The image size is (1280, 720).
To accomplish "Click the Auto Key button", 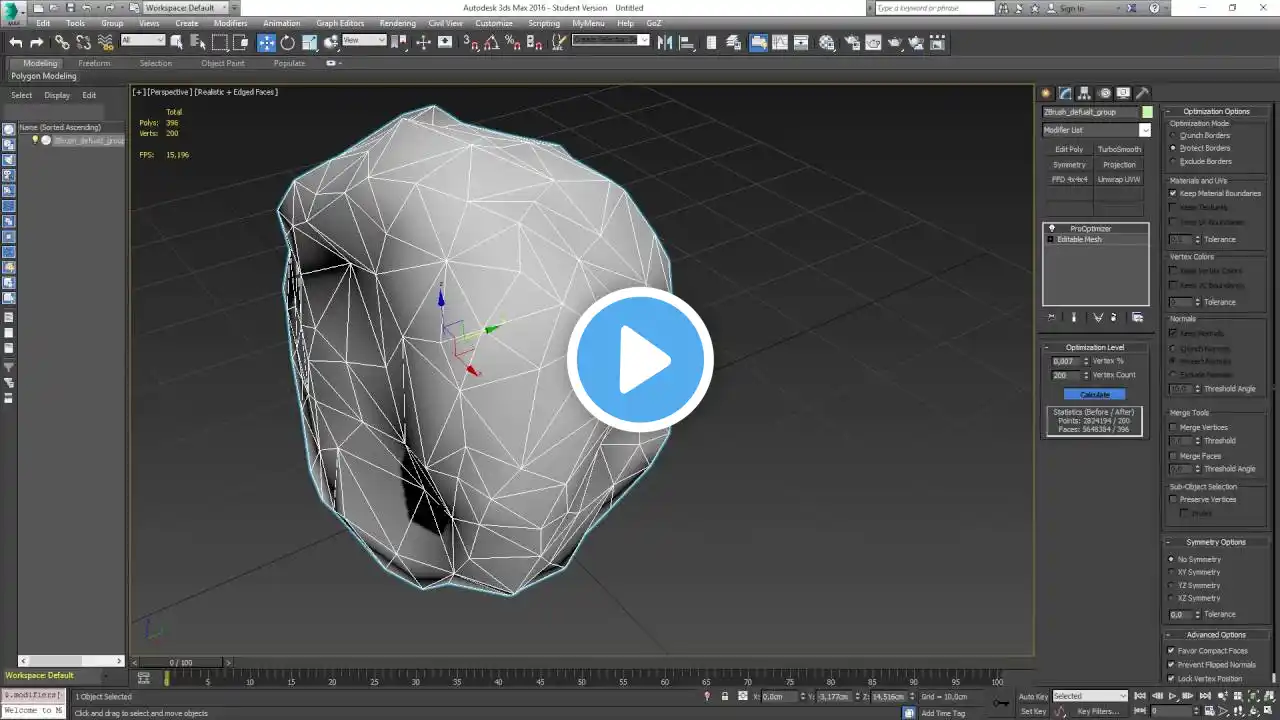I will 1033,696.
